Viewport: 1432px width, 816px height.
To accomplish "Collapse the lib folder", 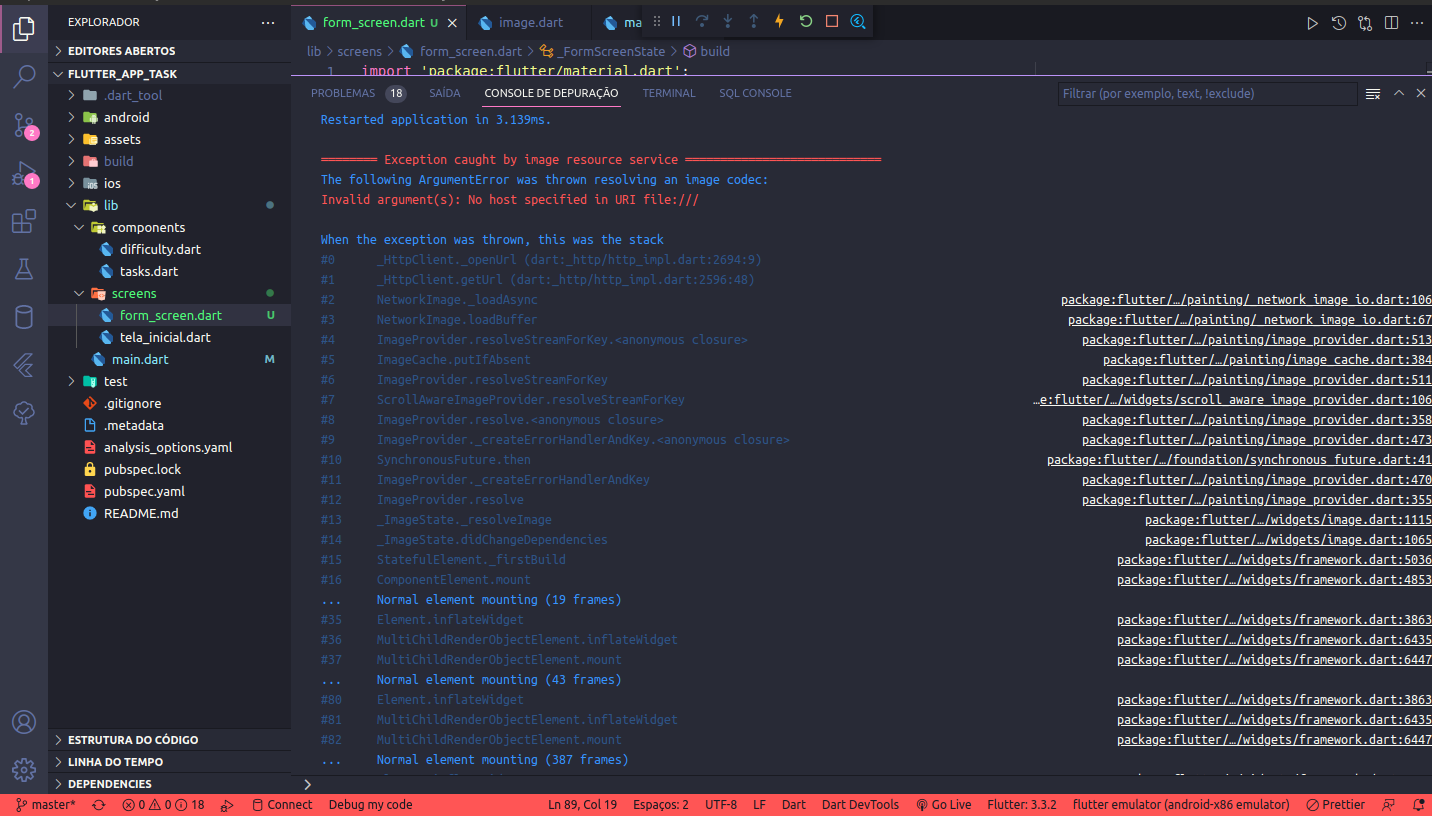I will 170,205.
